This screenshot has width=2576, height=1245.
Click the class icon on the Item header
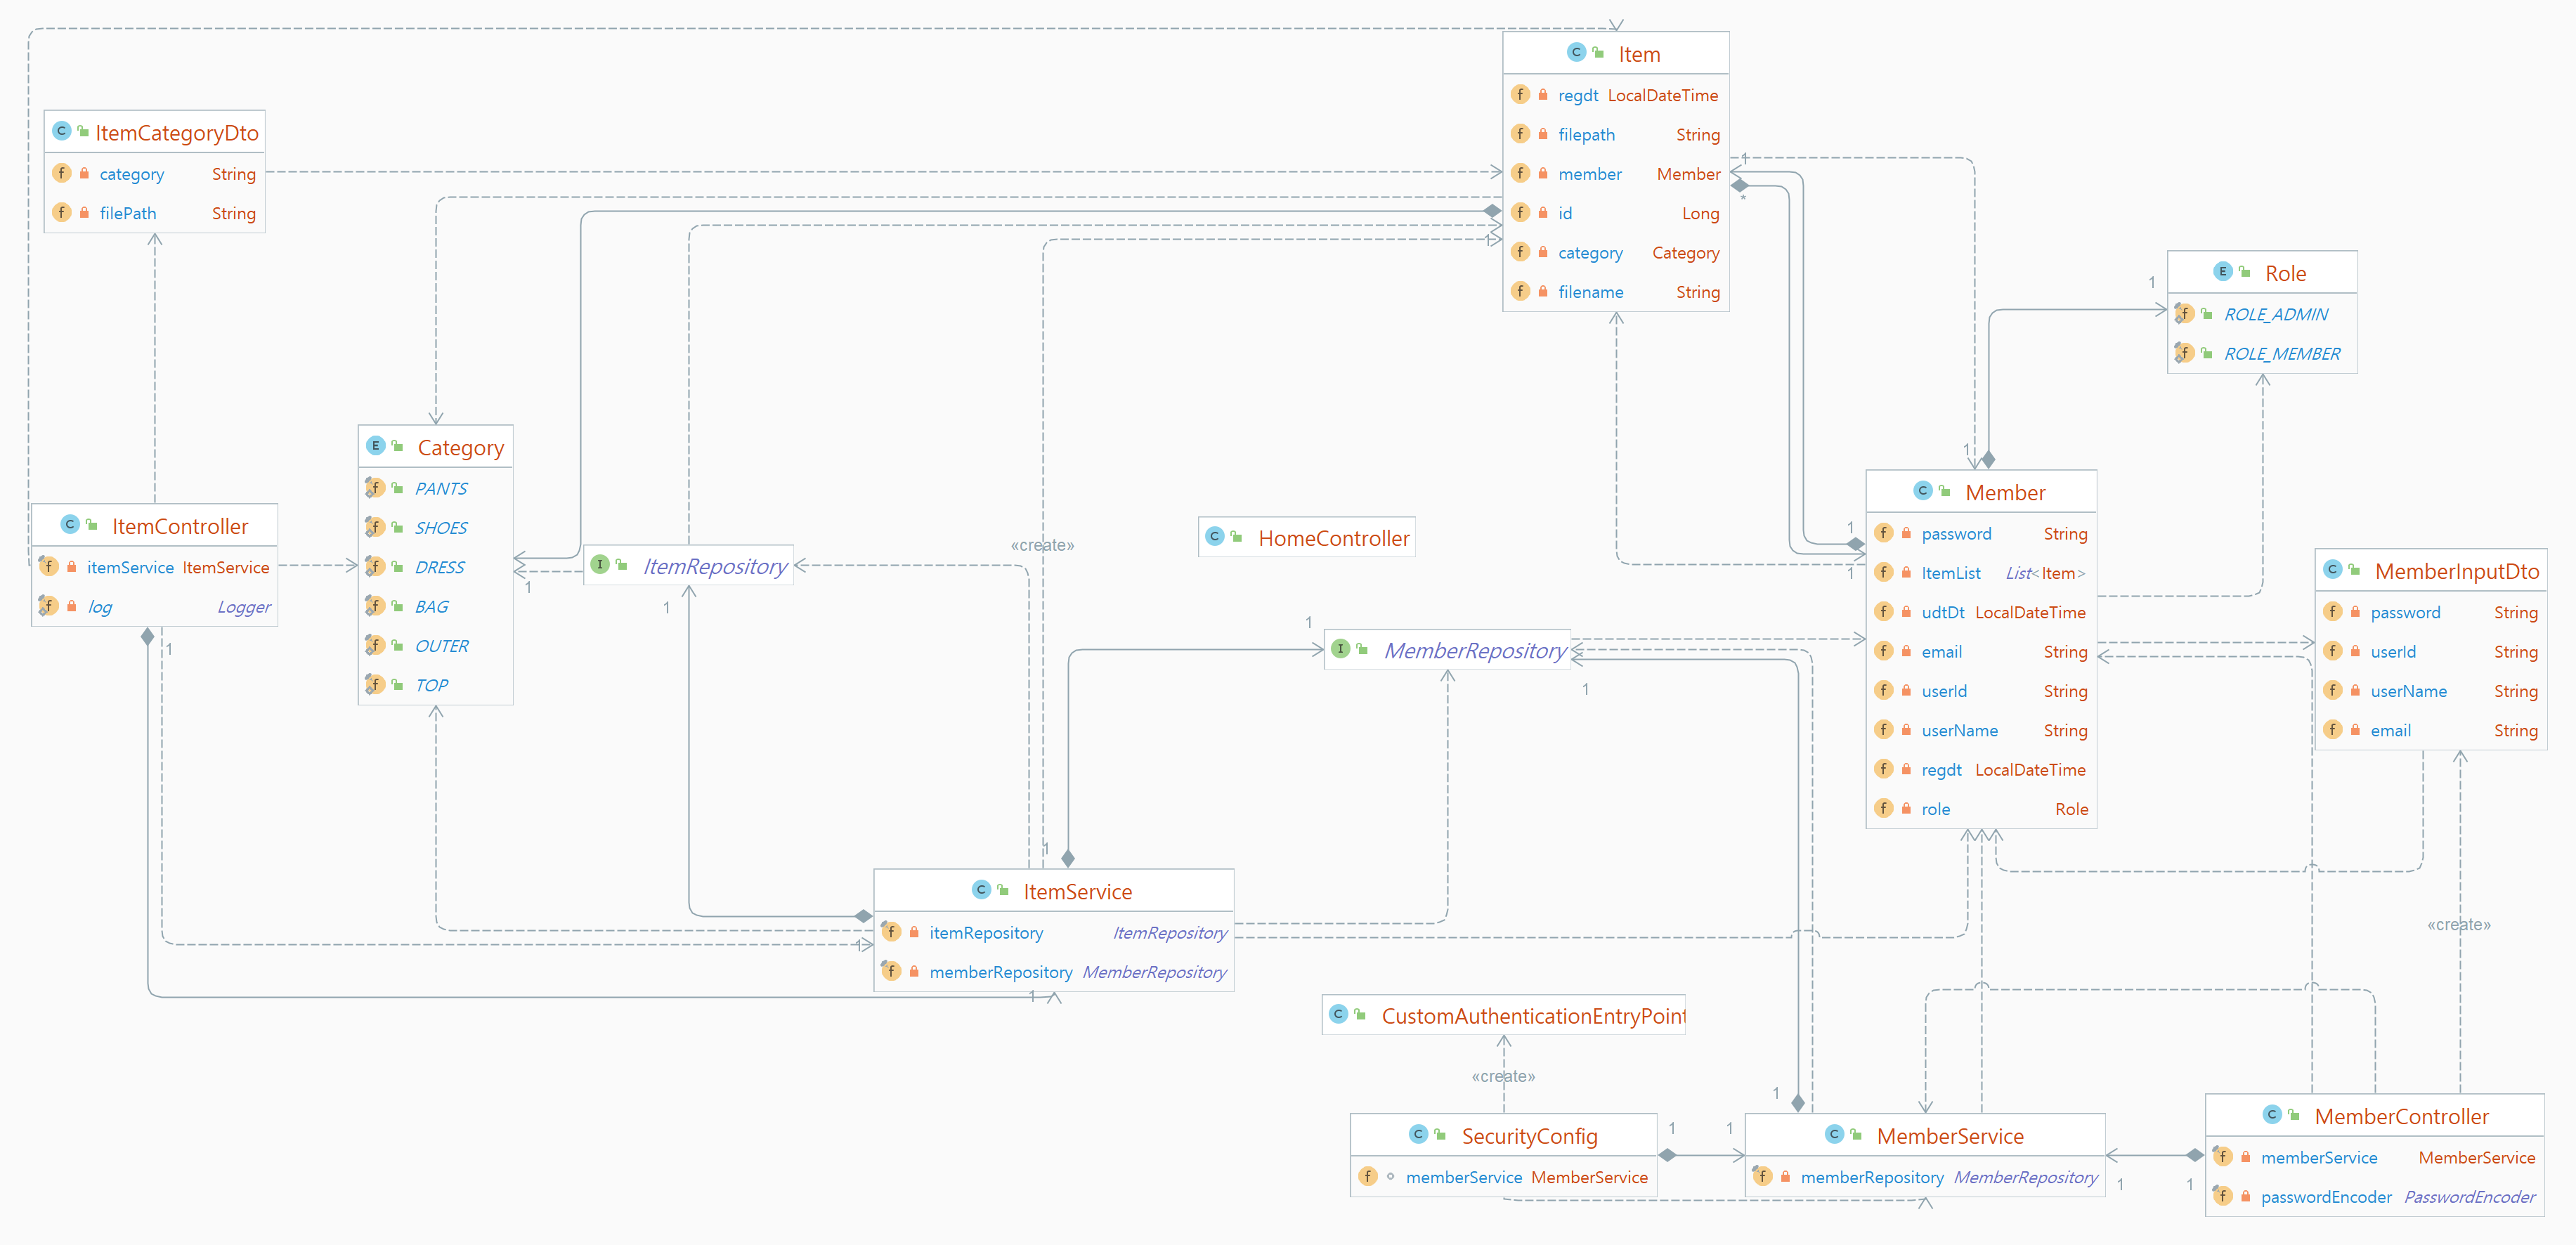click(1575, 53)
